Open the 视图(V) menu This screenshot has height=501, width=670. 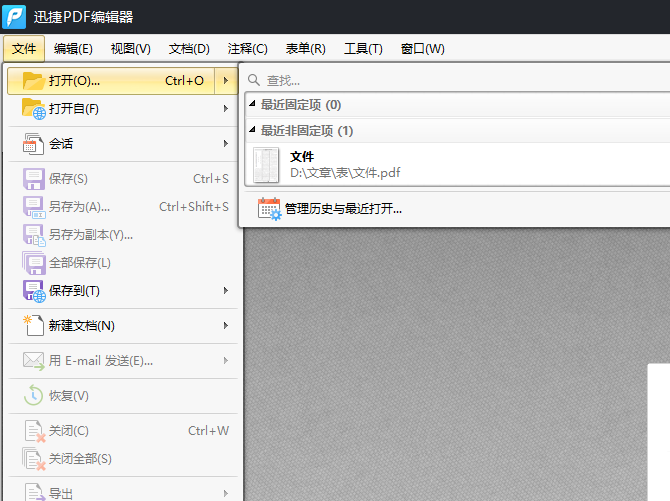[130, 49]
